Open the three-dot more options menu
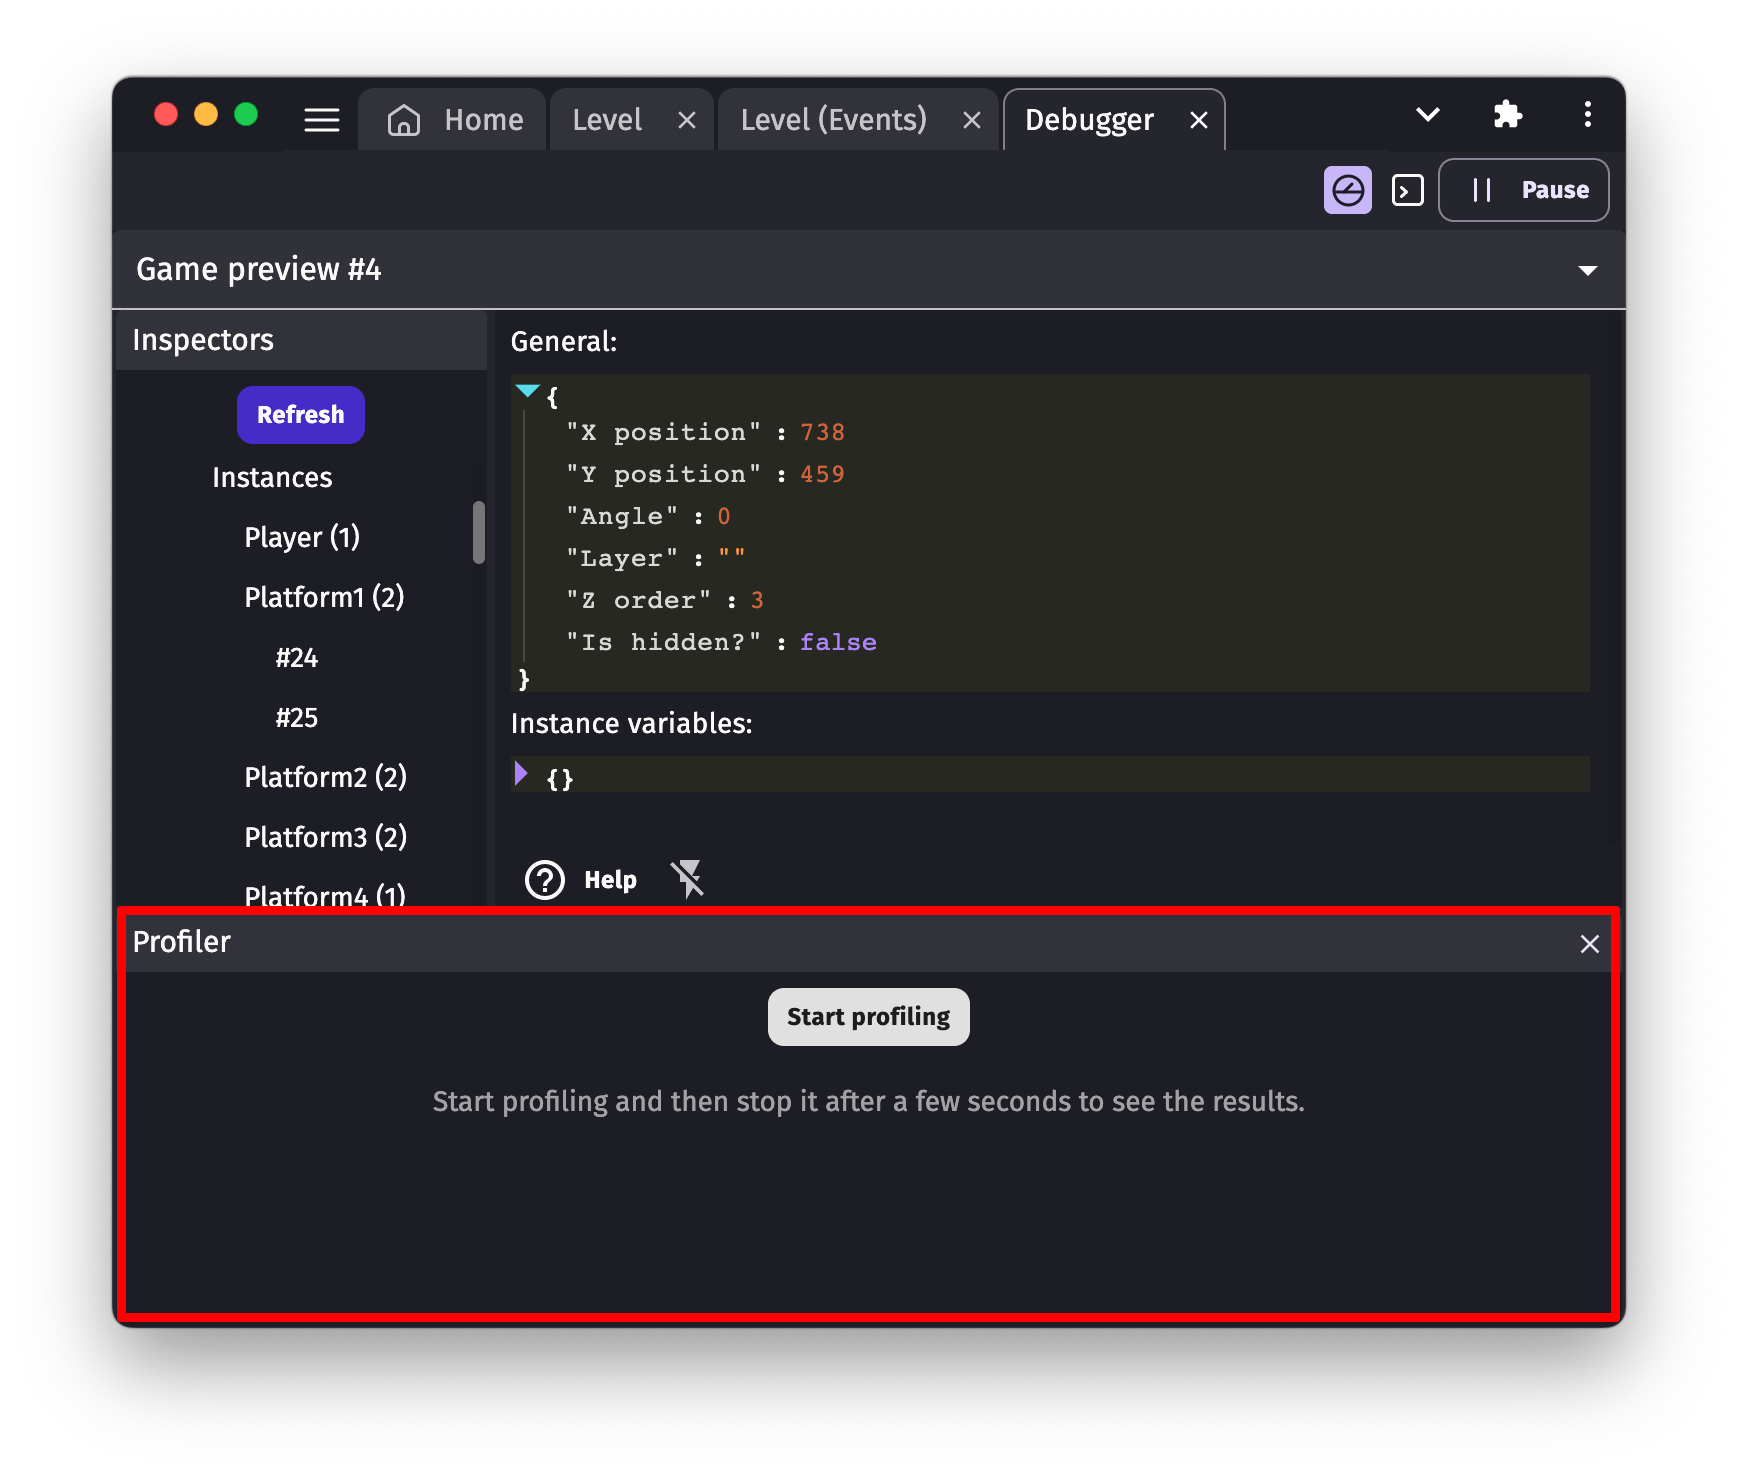Screen dimensions: 1738x1476 tap(1587, 115)
